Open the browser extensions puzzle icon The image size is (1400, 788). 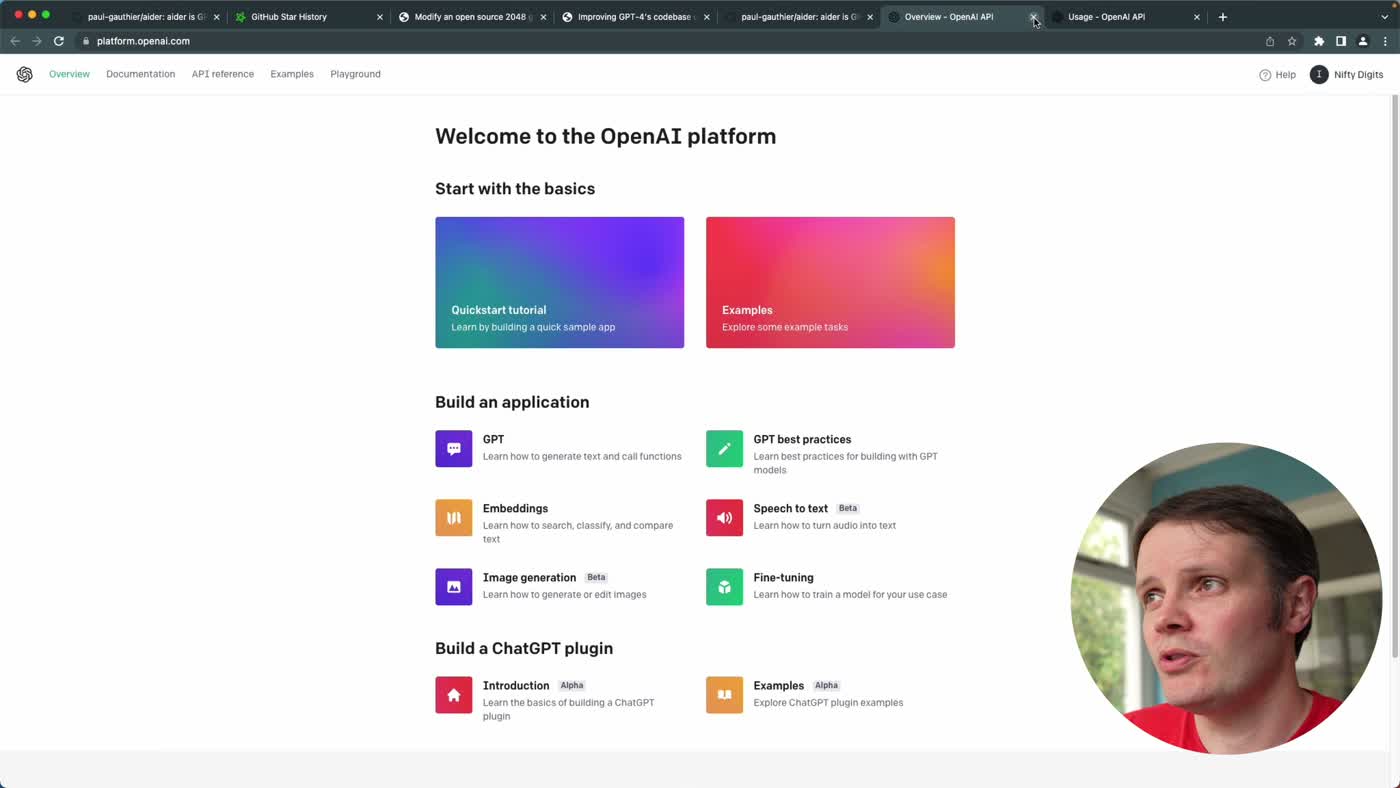click(x=1319, y=41)
